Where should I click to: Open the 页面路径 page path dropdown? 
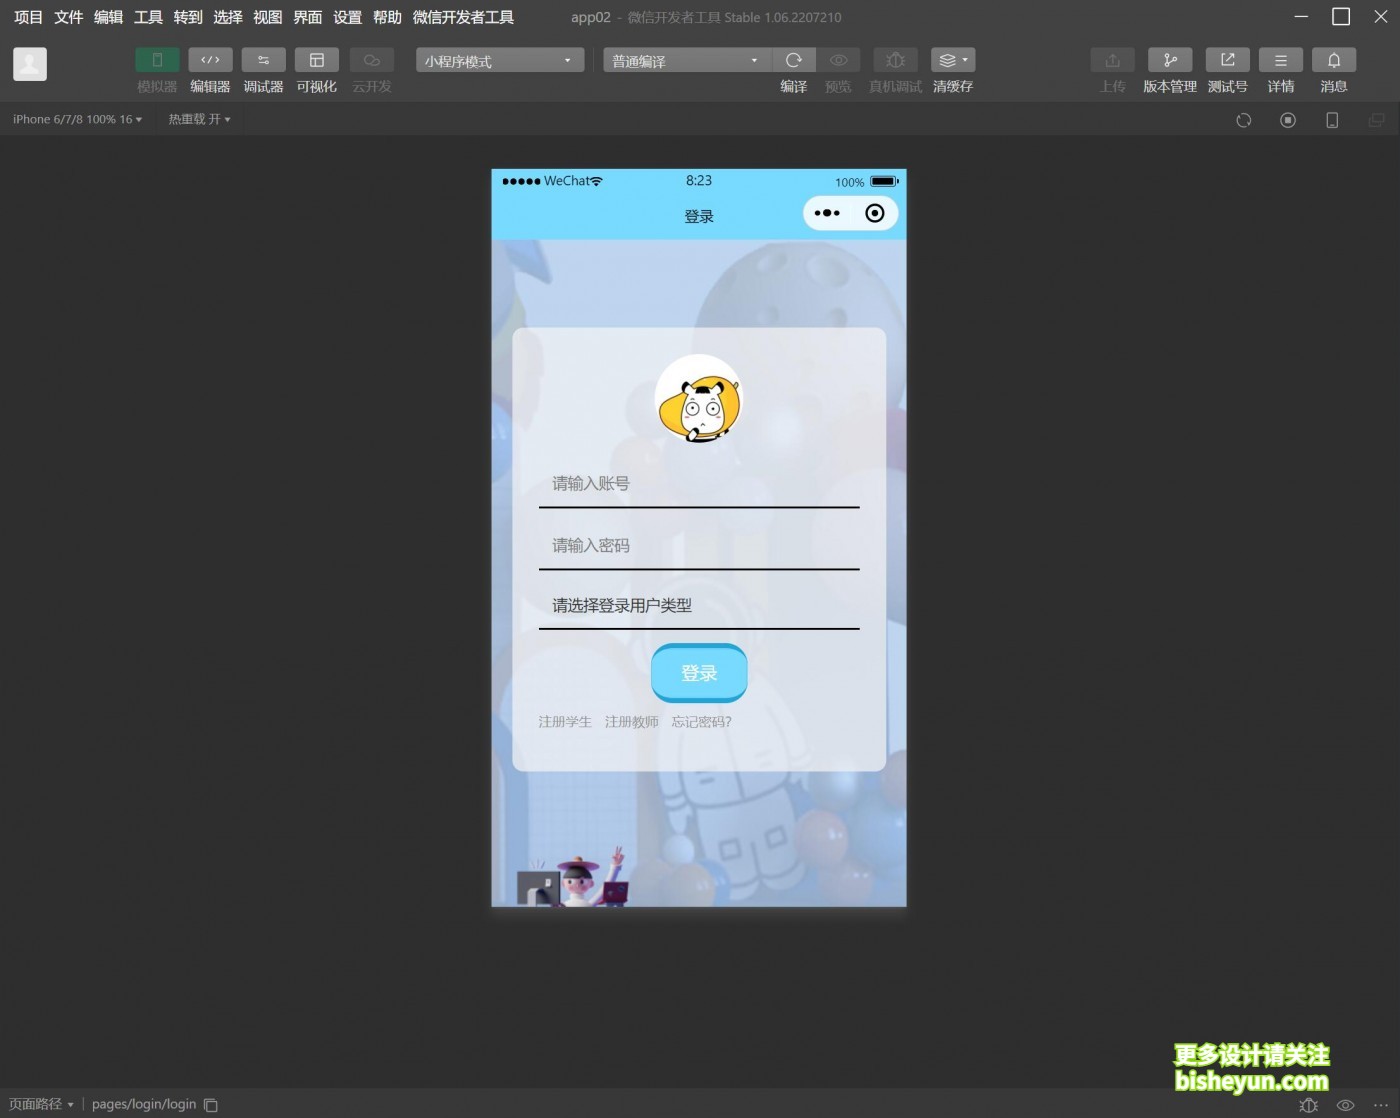click(41, 1104)
